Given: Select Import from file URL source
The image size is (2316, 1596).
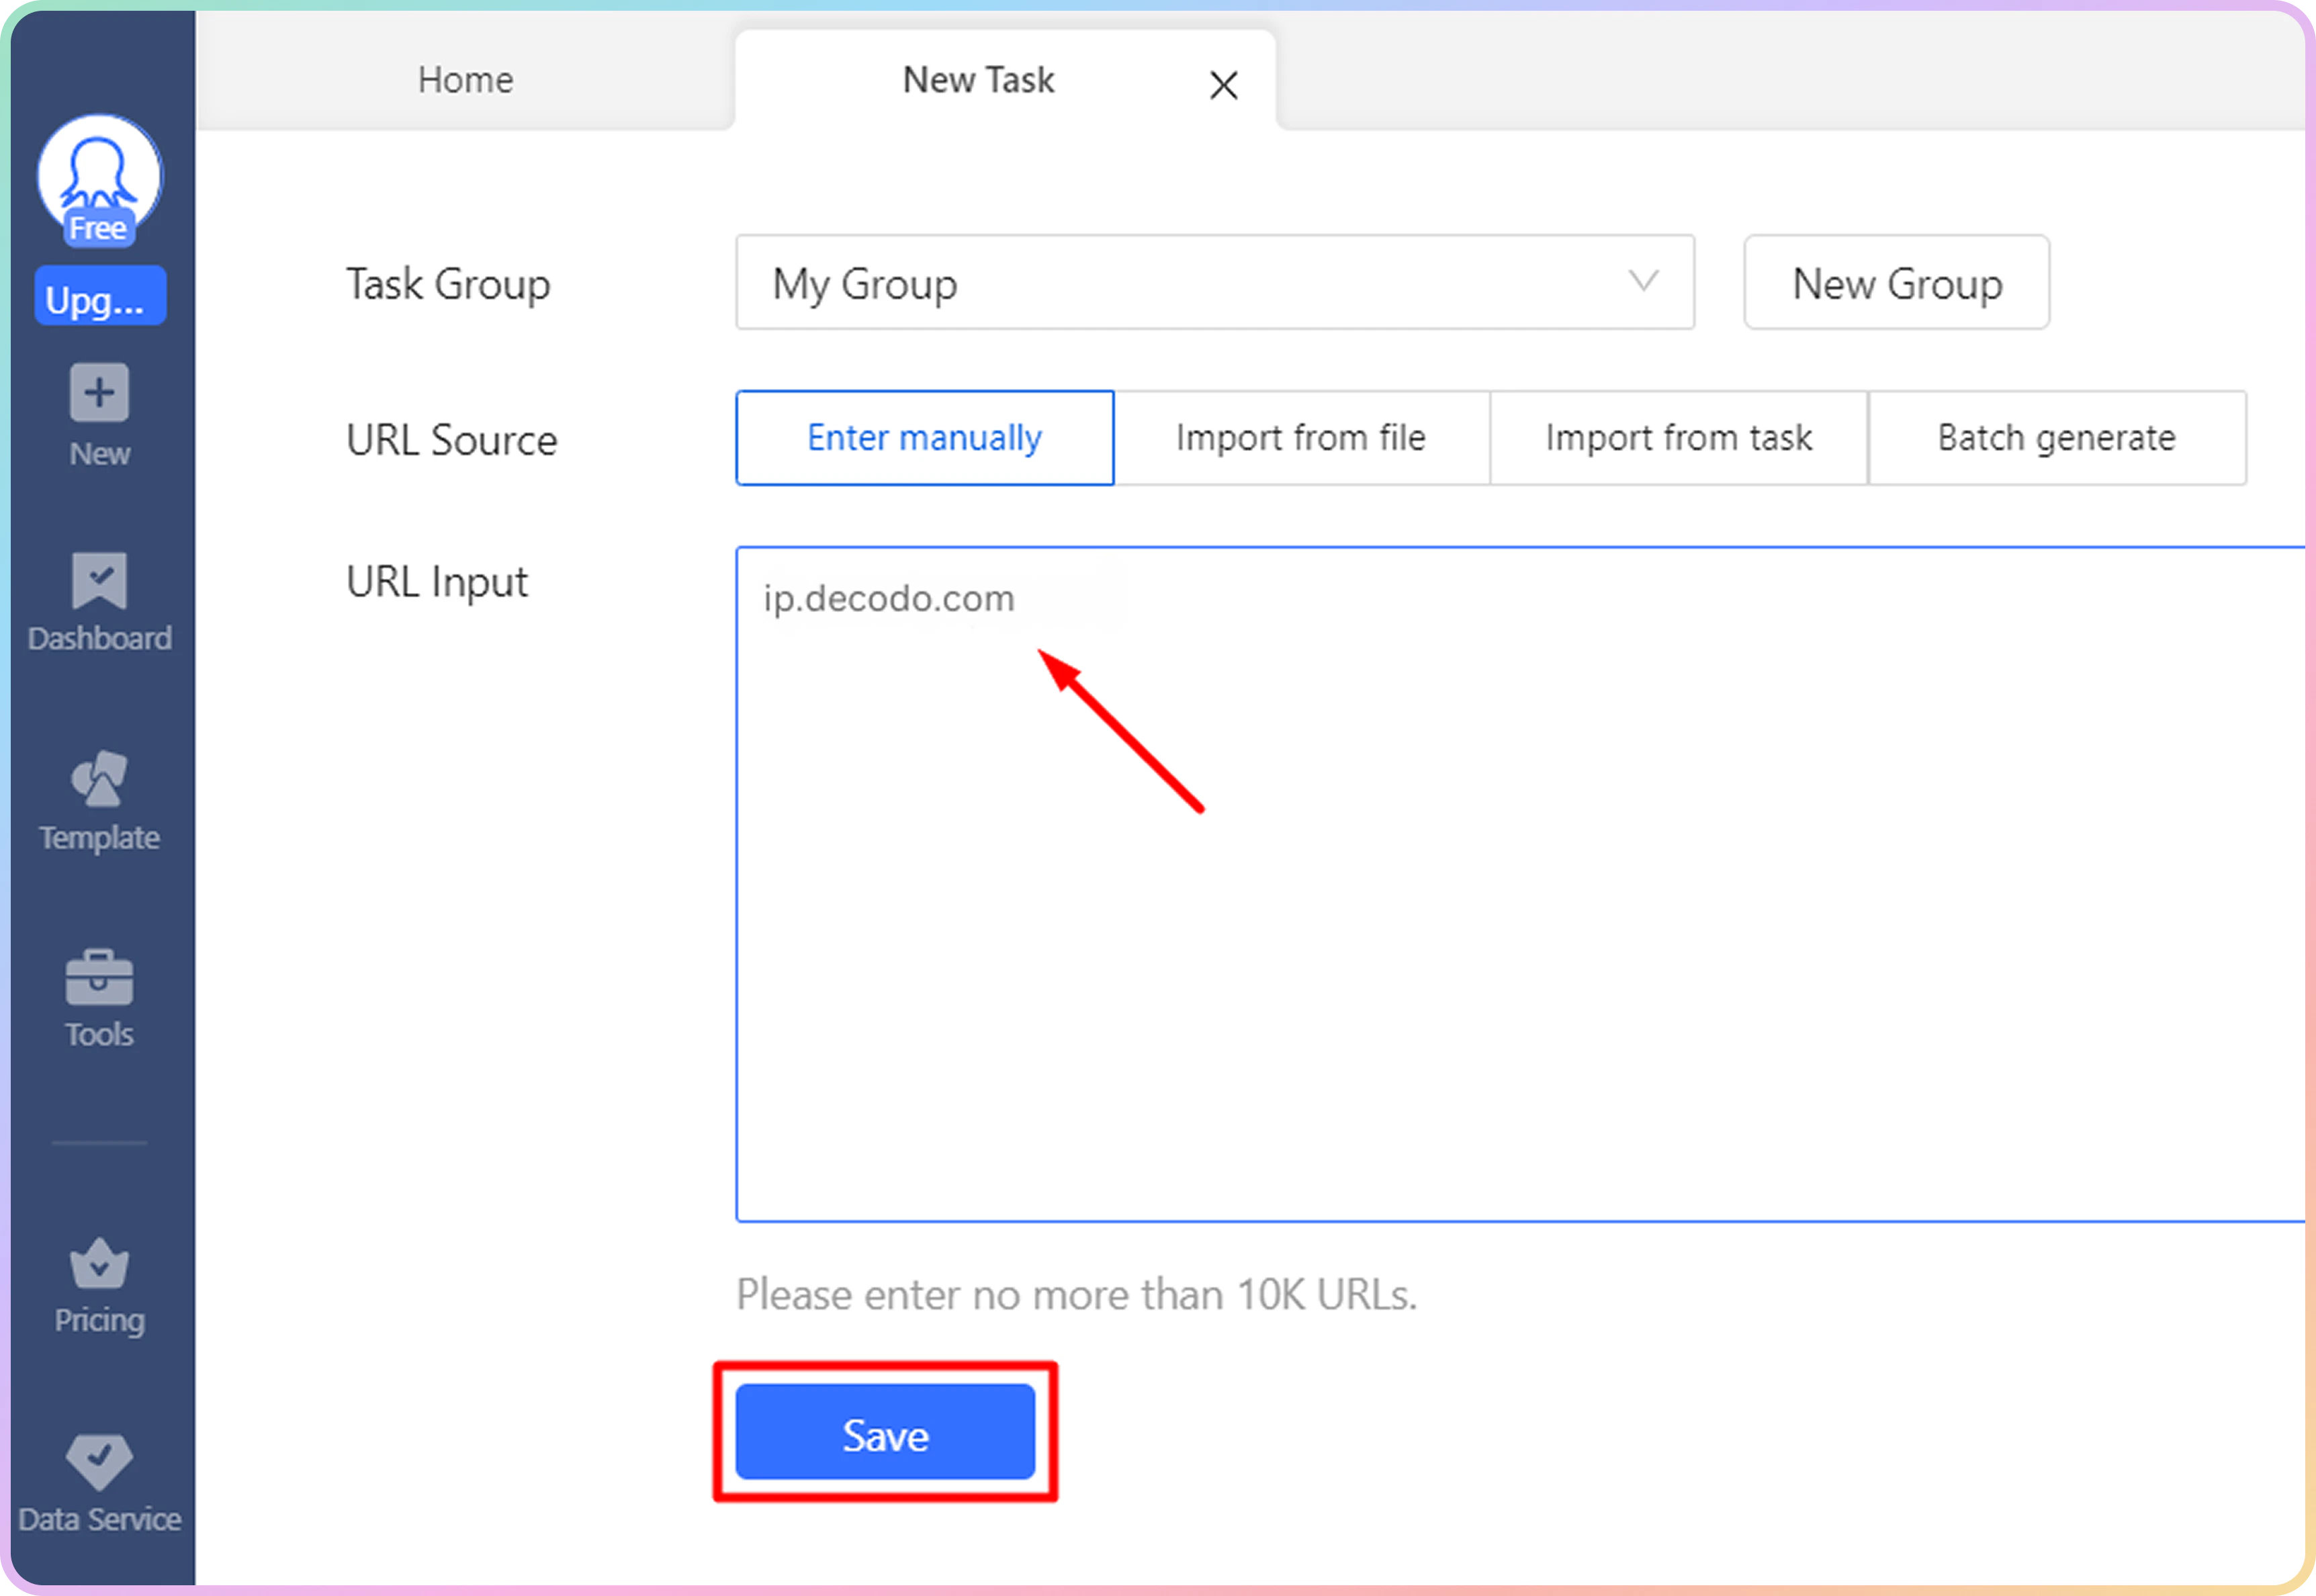Looking at the screenshot, I should pyautogui.click(x=1301, y=438).
